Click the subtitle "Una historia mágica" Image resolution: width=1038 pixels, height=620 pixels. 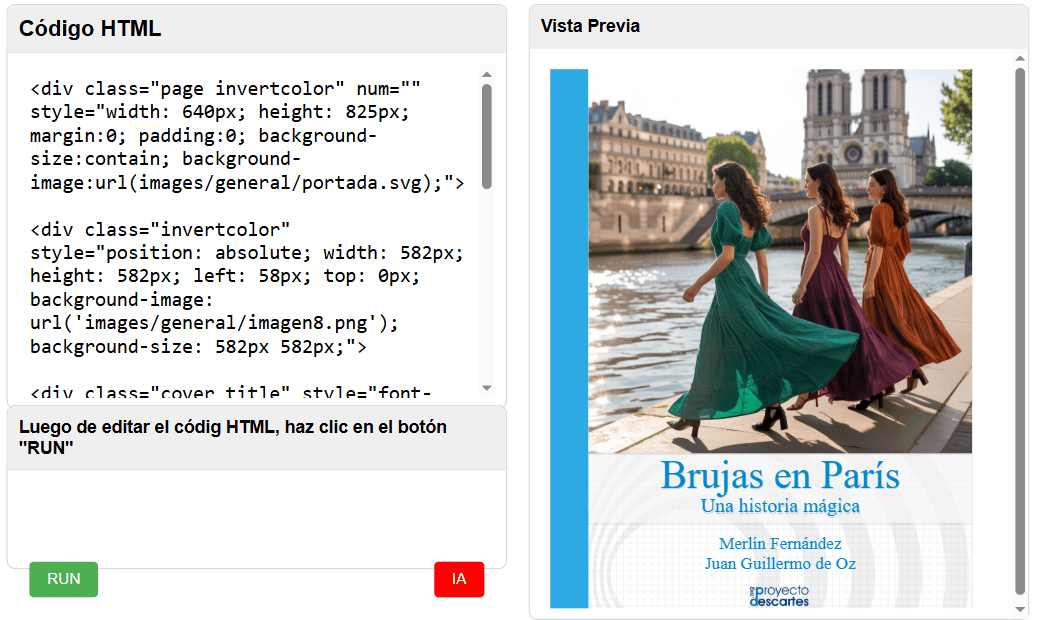(x=780, y=506)
